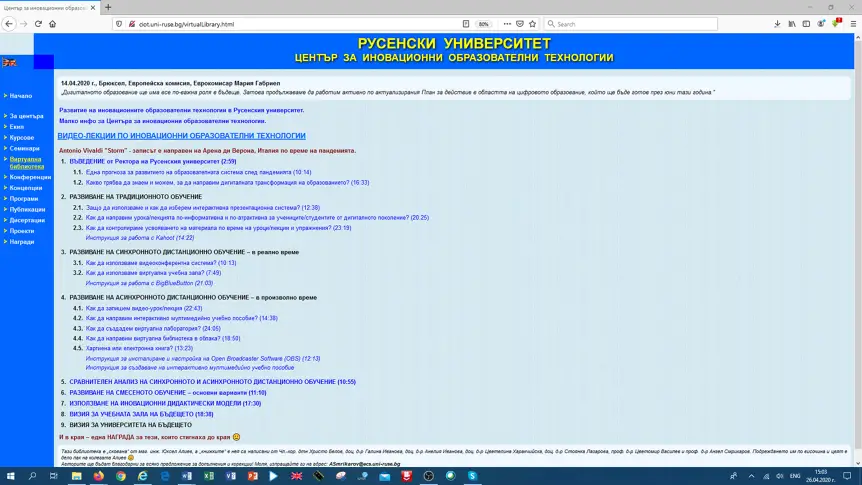Open the Downloads panel arrow
The width and height of the screenshot is (862, 485).
point(777,24)
